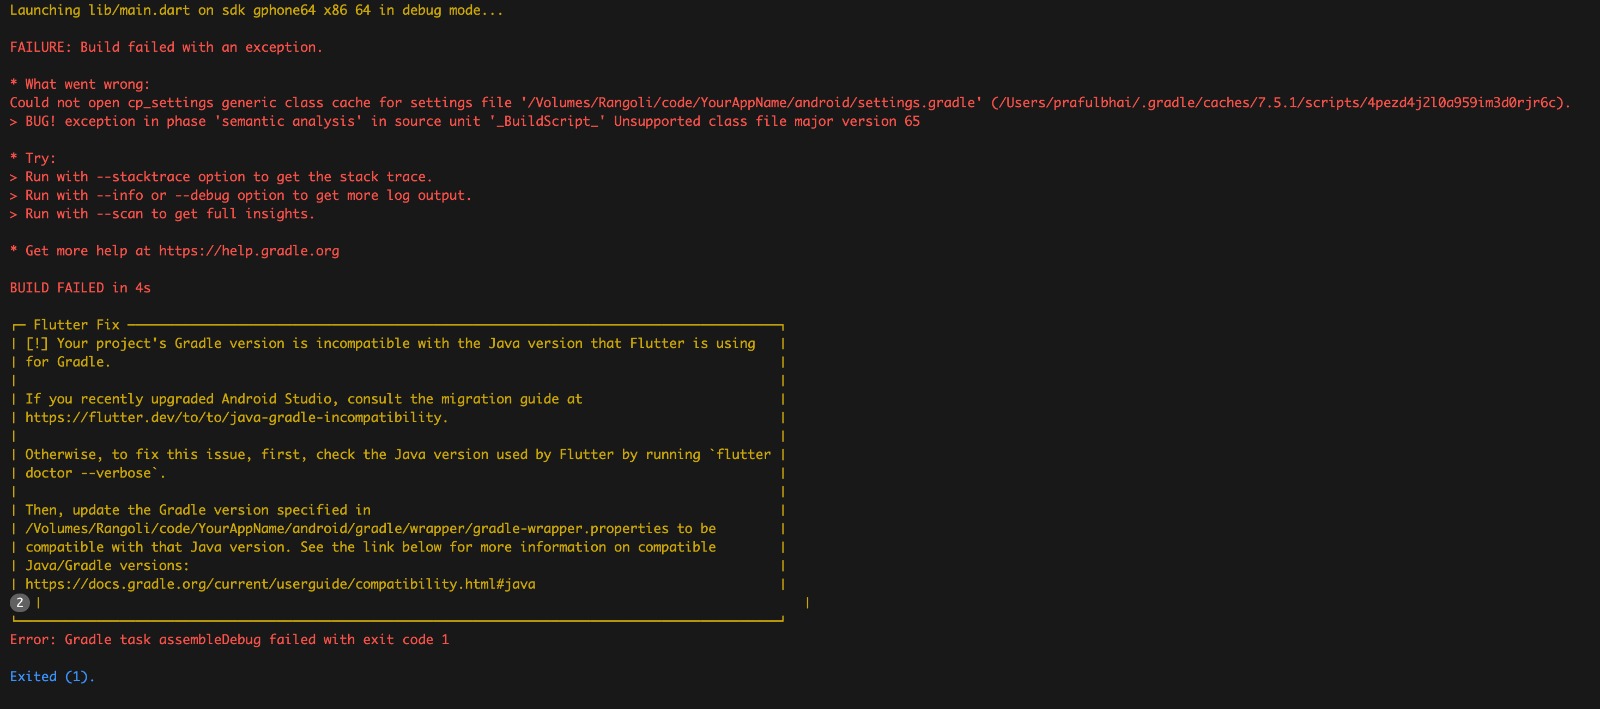Click the android/settings.gradle file path

tap(751, 103)
